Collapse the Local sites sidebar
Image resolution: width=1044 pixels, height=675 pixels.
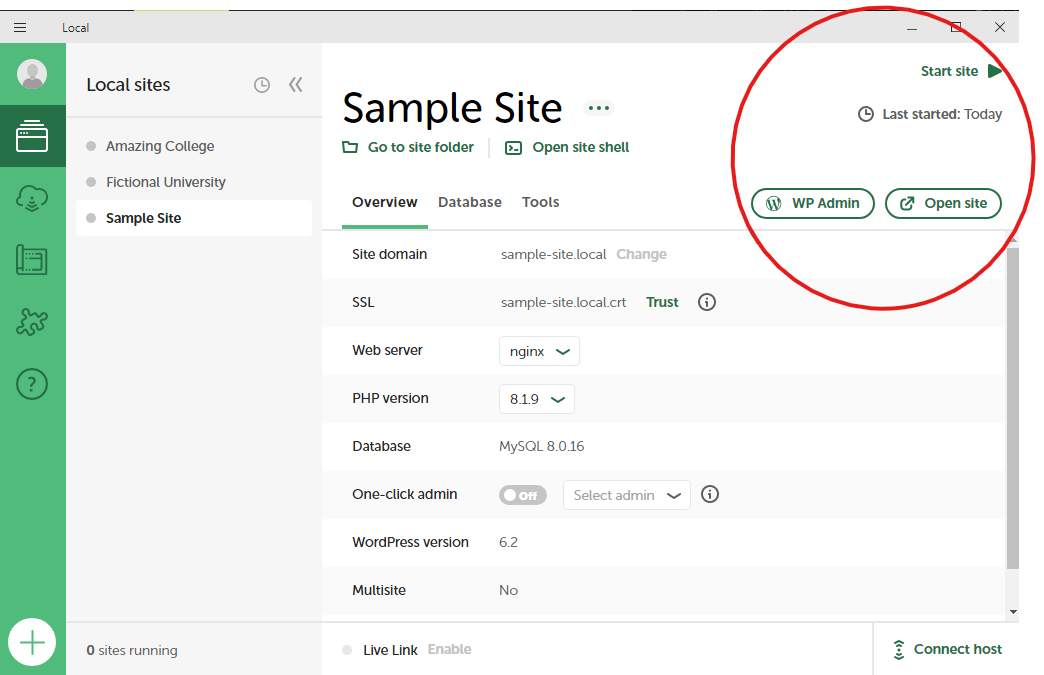pyautogui.click(x=296, y=85)
